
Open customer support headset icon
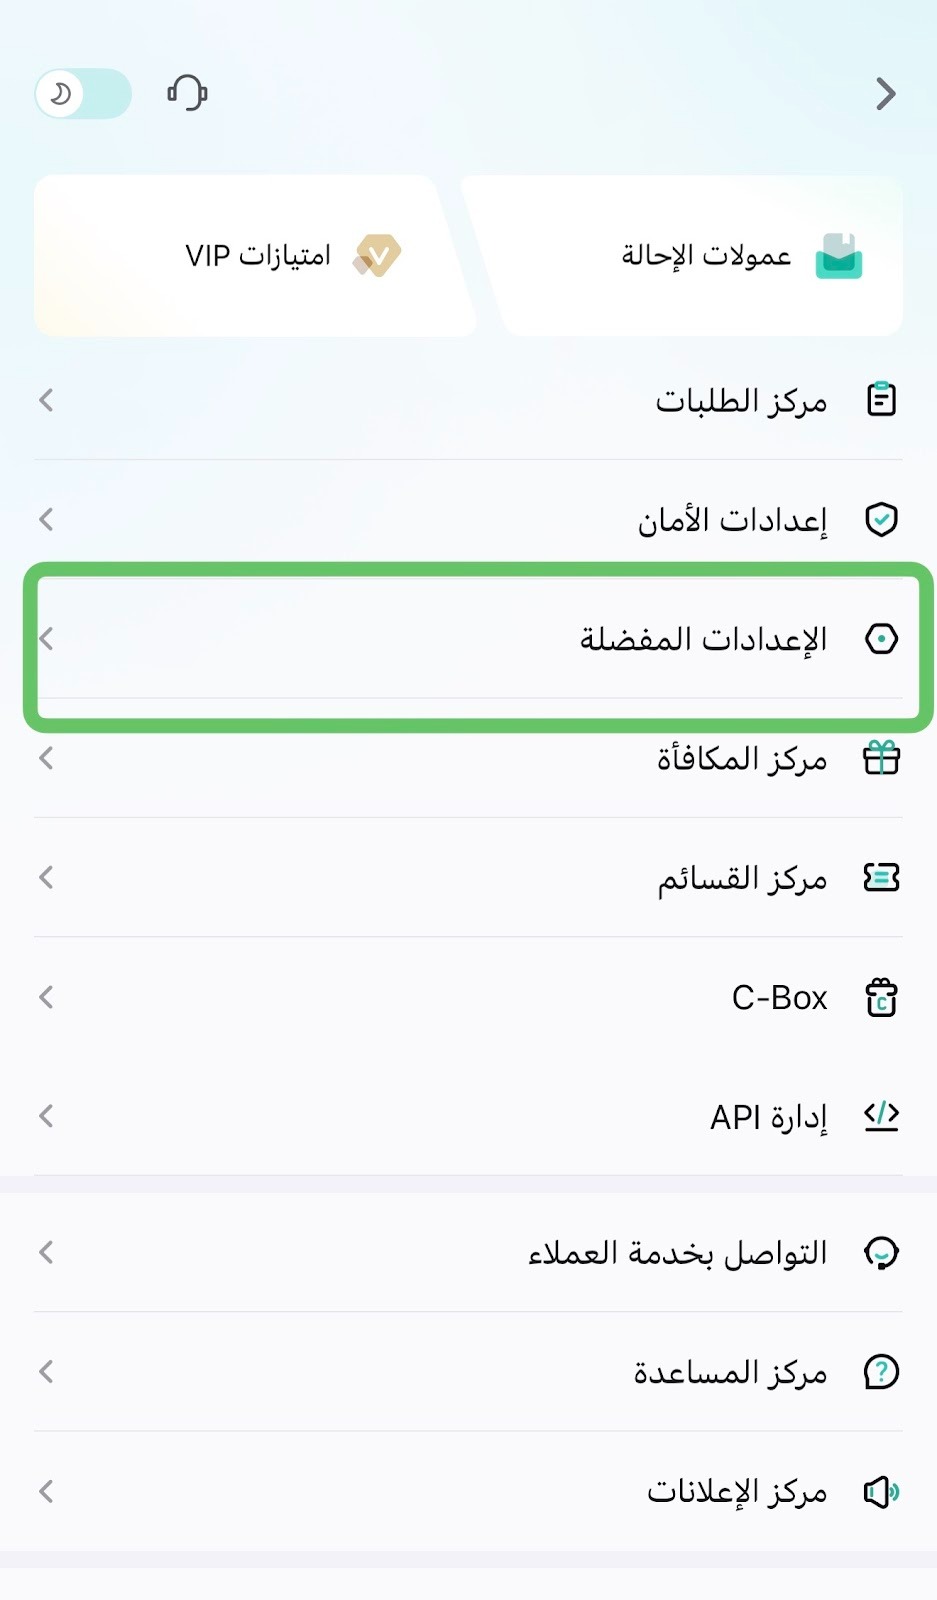coord(187,93)
